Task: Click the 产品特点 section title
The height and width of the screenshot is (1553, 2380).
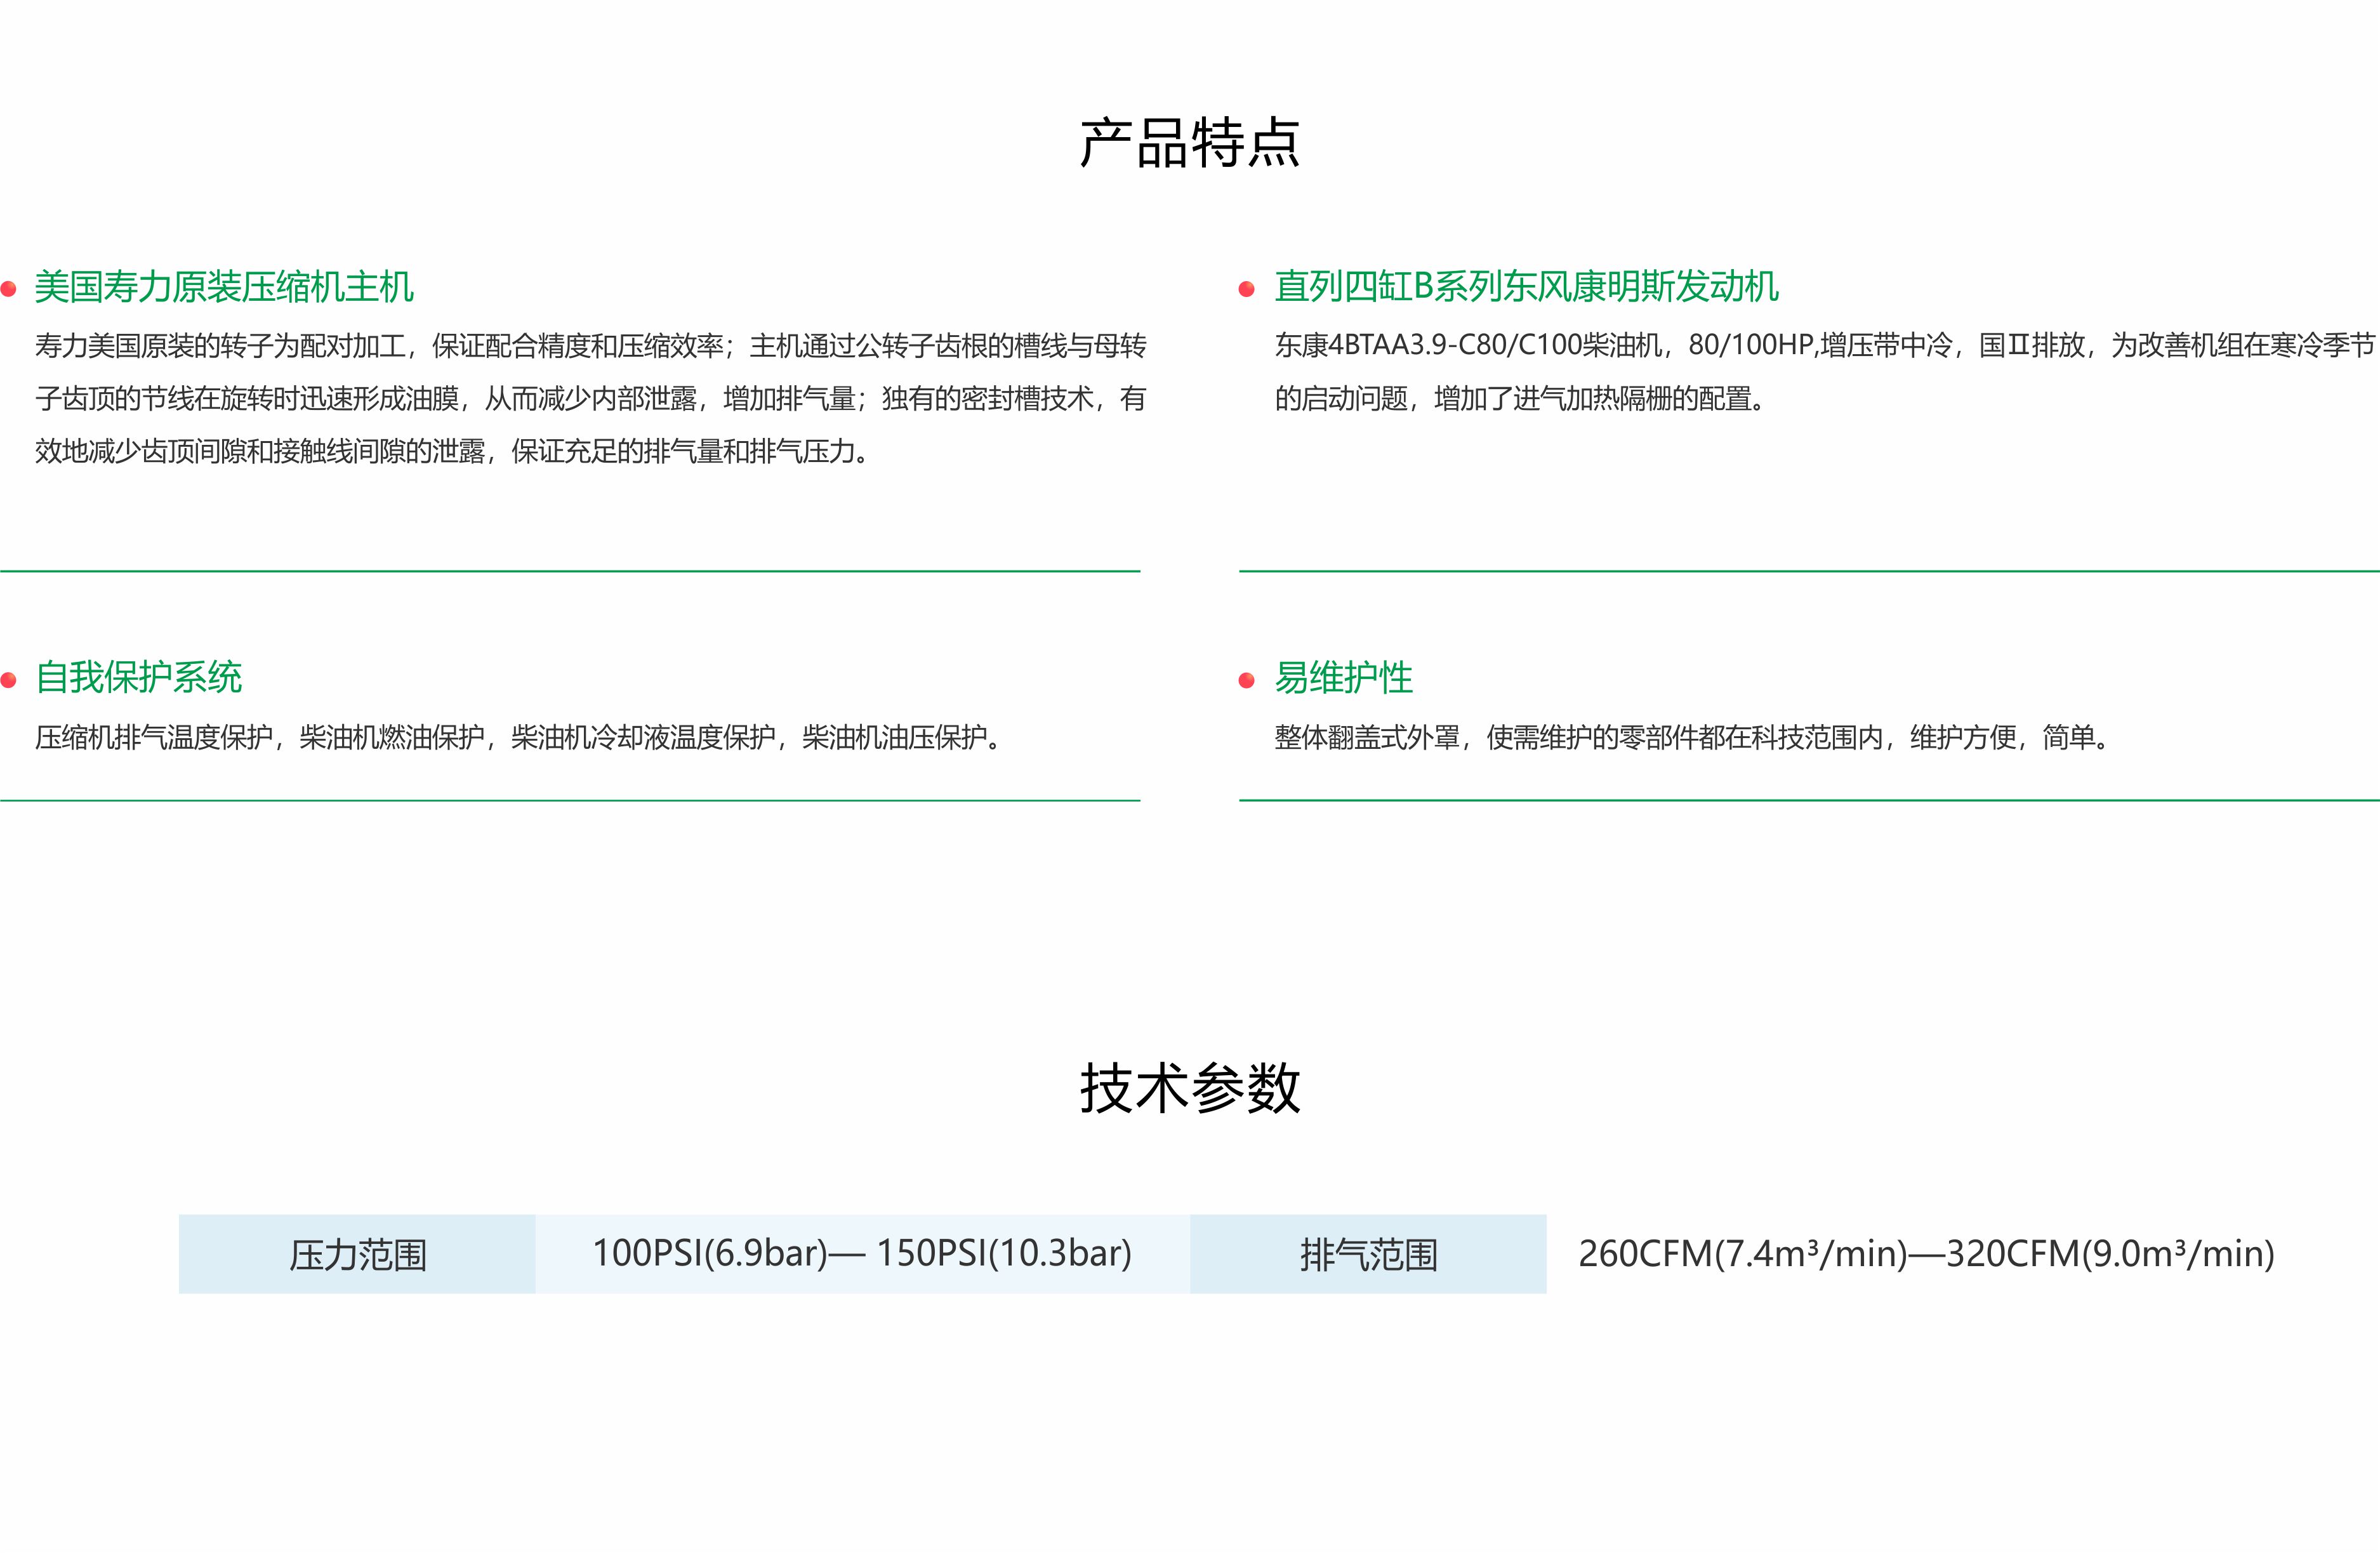Action: 1189,143
